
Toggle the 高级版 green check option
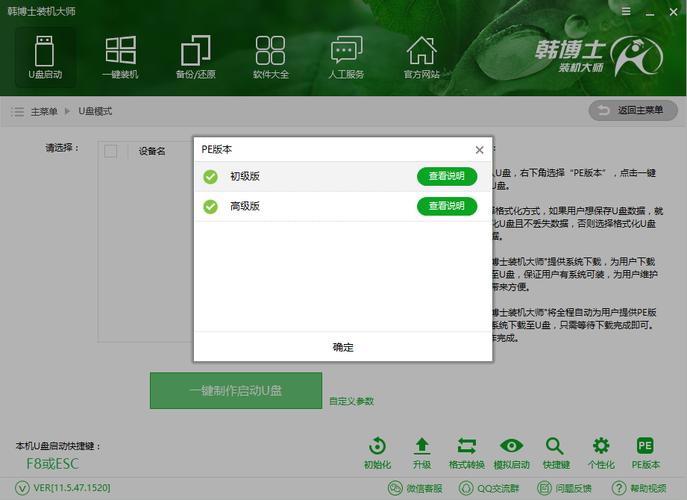(x=210, y=206)
